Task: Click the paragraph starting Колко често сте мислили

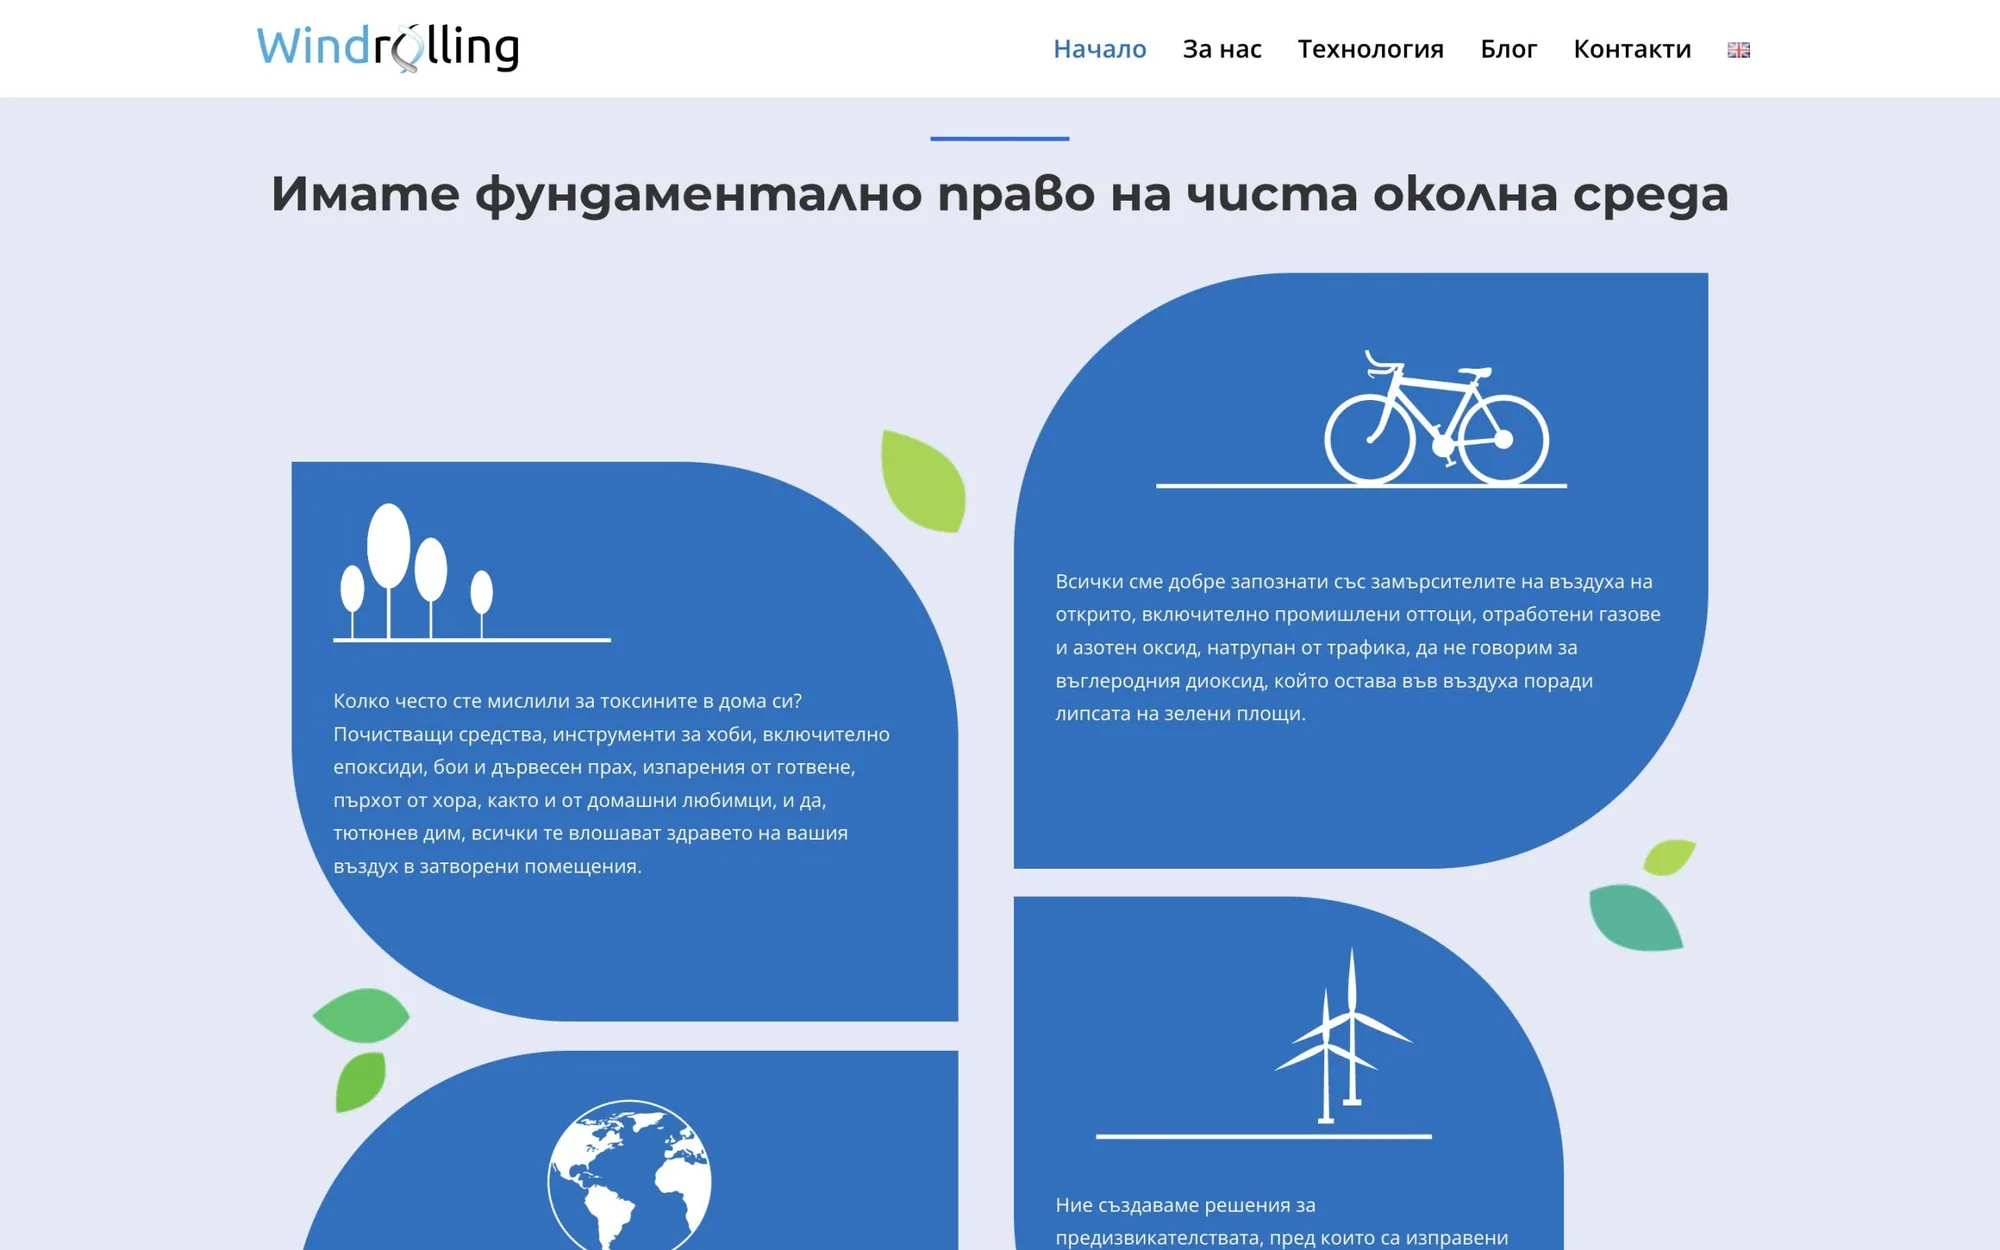Action: tap(612, 783)
